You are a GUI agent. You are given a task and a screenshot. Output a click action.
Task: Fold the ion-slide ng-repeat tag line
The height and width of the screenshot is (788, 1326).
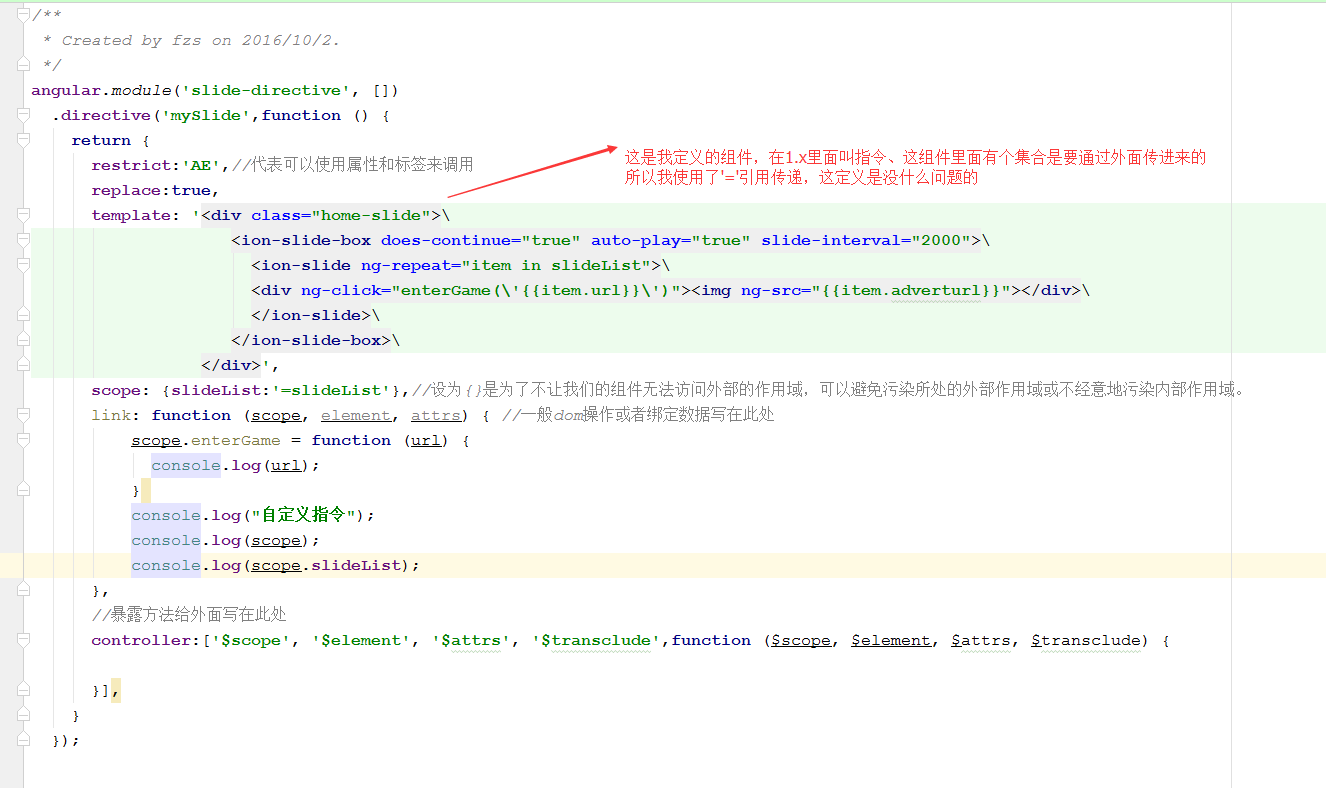click(24, 265)
